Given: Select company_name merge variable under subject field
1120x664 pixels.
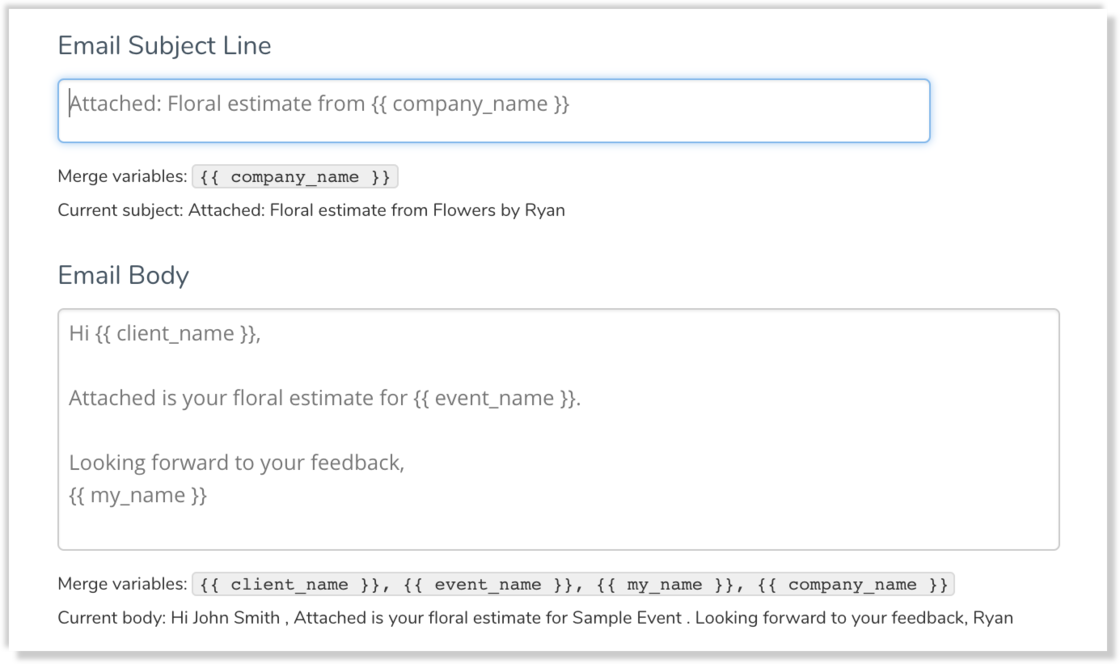Looking at the screenshot, I should click(295, 177).
